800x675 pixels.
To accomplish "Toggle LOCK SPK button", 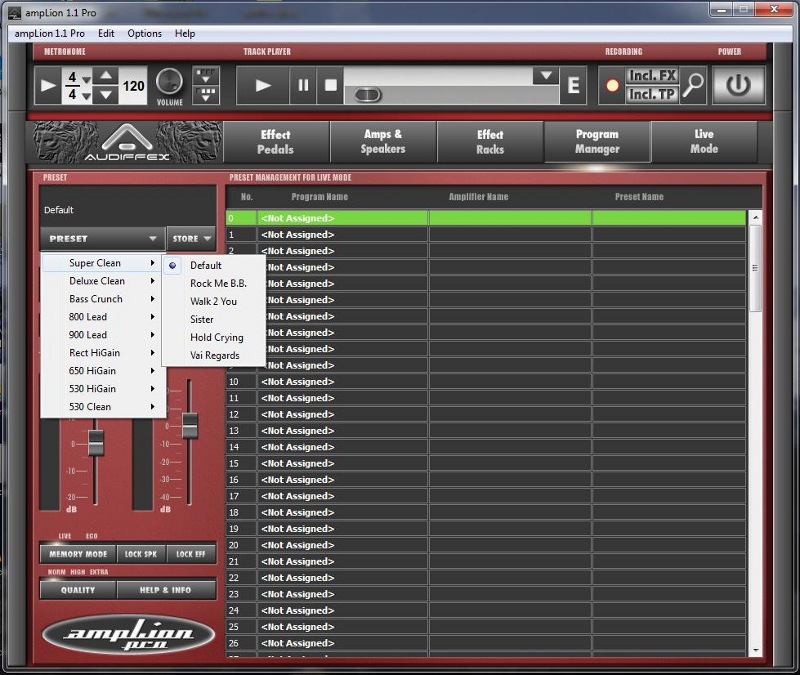I will pos(141,554).
